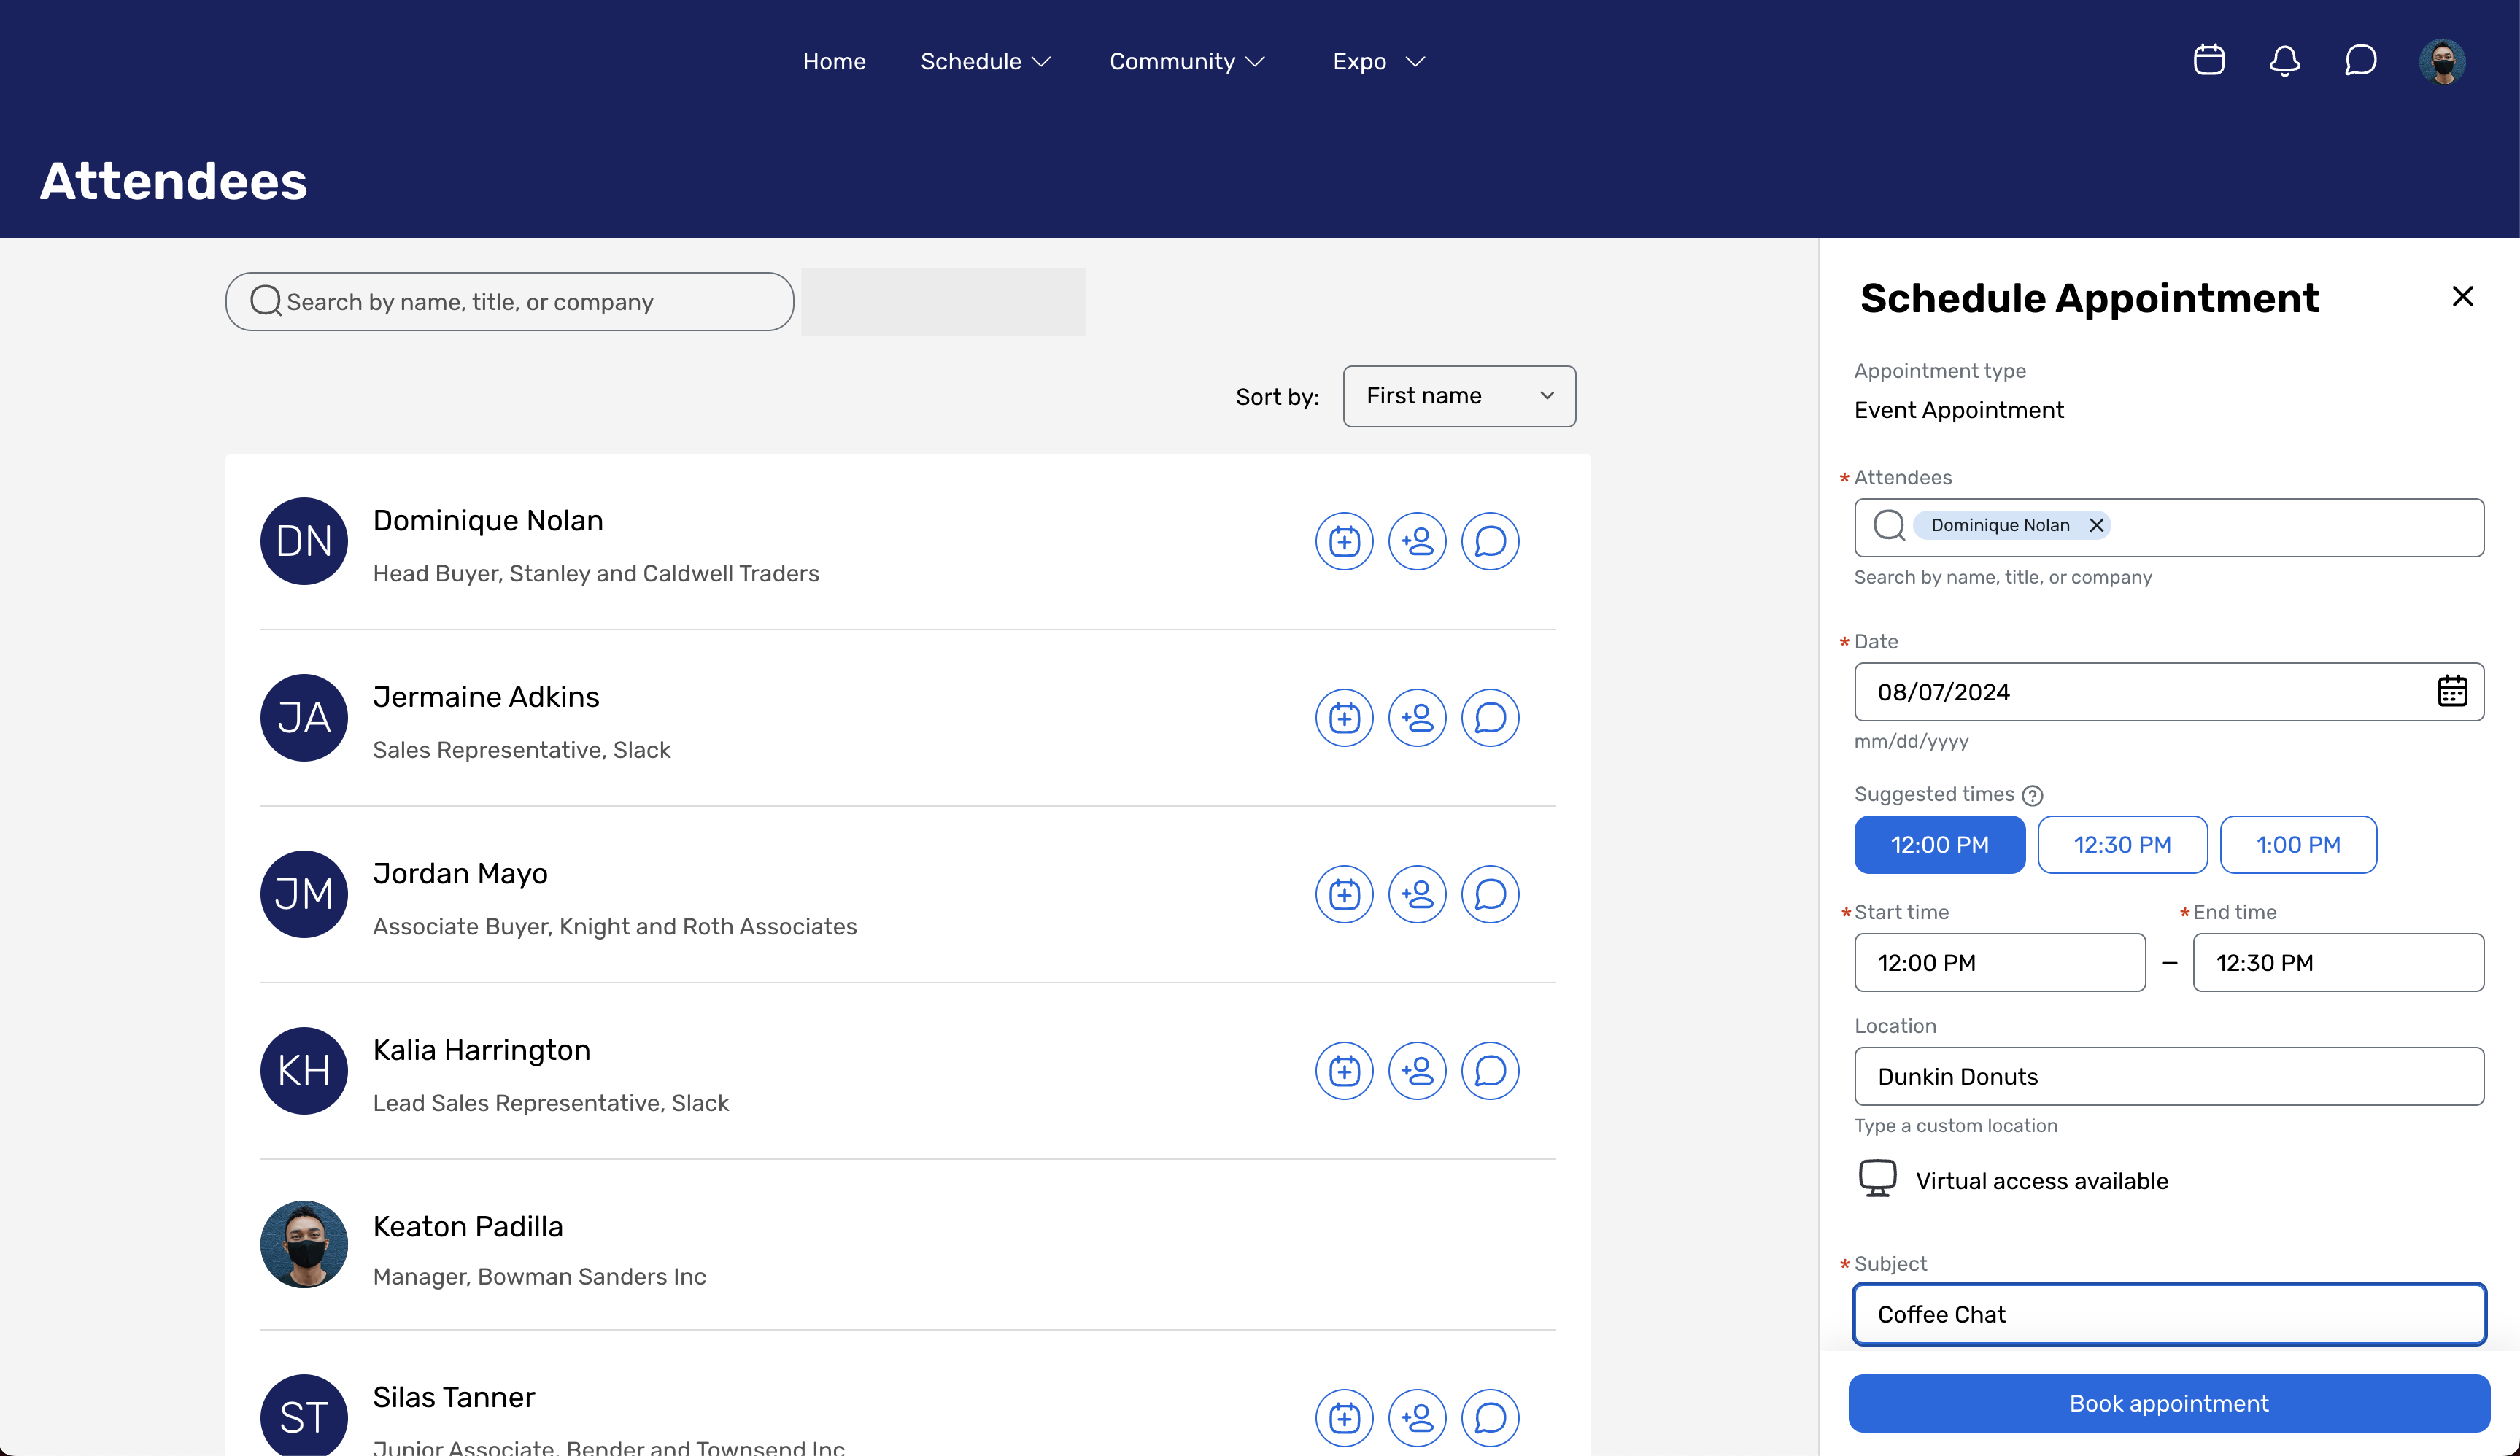Screen dimensions: 2520x1456
Task: Select the 1:00 PM suggested time
Action: [2298, 844]
